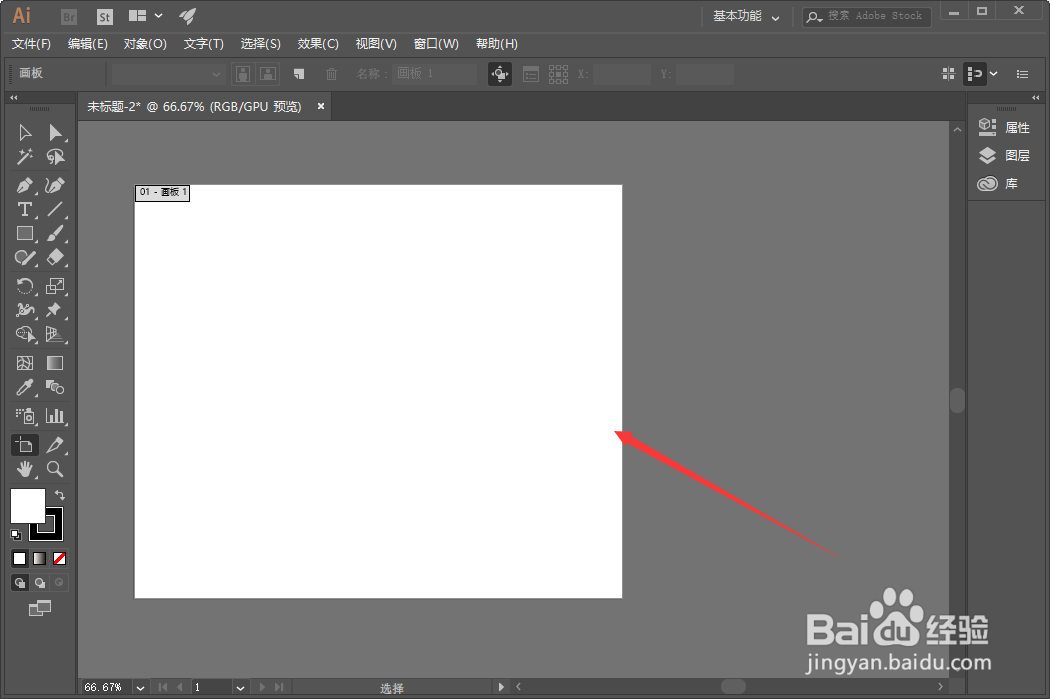Choose the Perspective Grid tool

55,334
